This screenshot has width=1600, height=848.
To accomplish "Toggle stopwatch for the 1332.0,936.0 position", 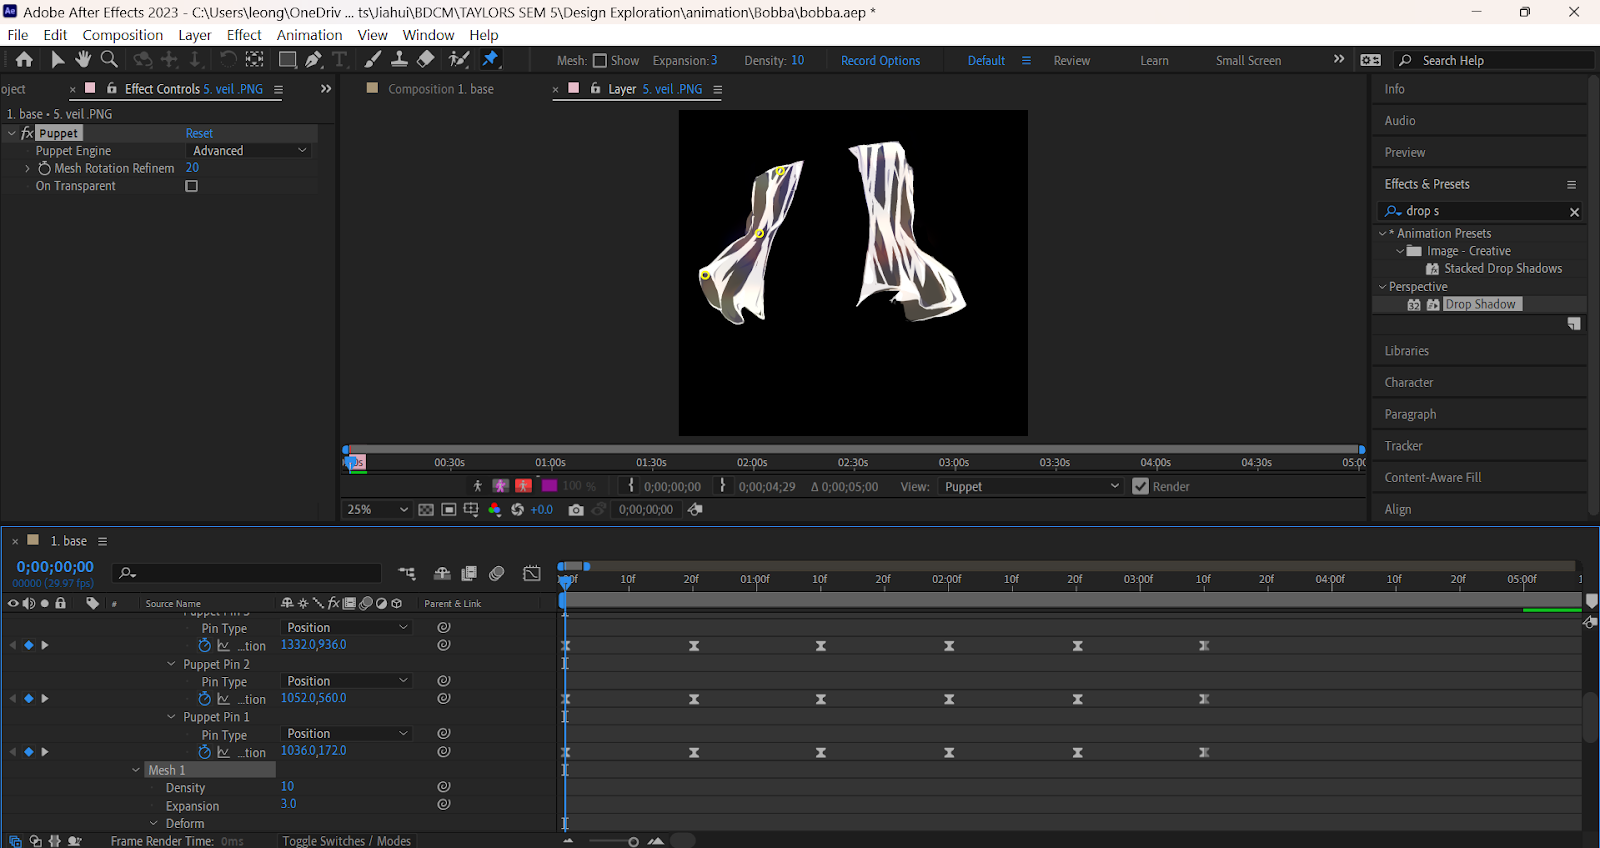I will coord(204,646).
